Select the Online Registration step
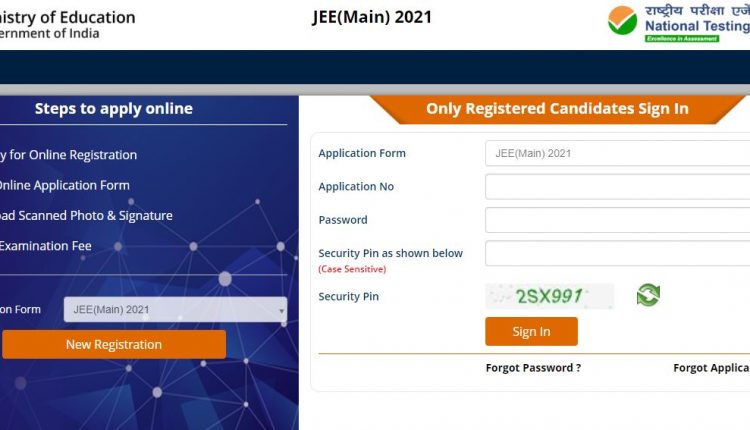The height and width of the screenshot is (430, 750). [68, 155]
